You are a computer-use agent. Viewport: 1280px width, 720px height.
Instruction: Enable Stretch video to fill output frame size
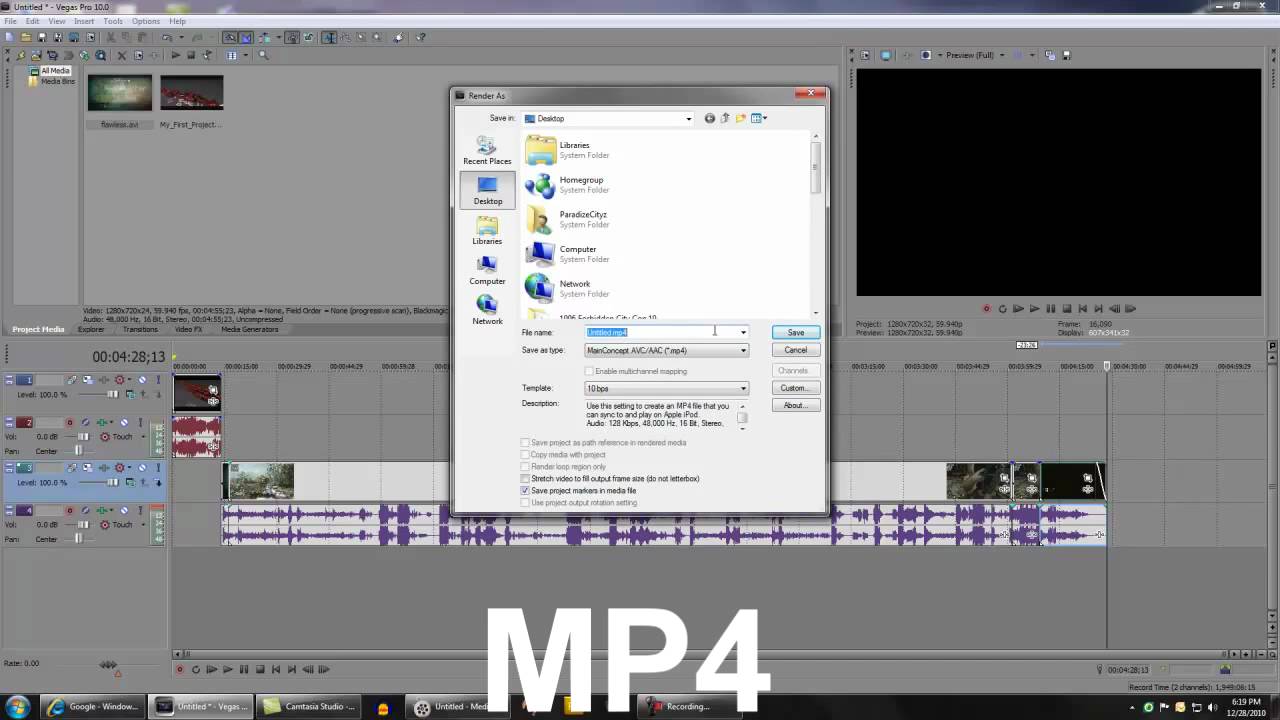525,479
